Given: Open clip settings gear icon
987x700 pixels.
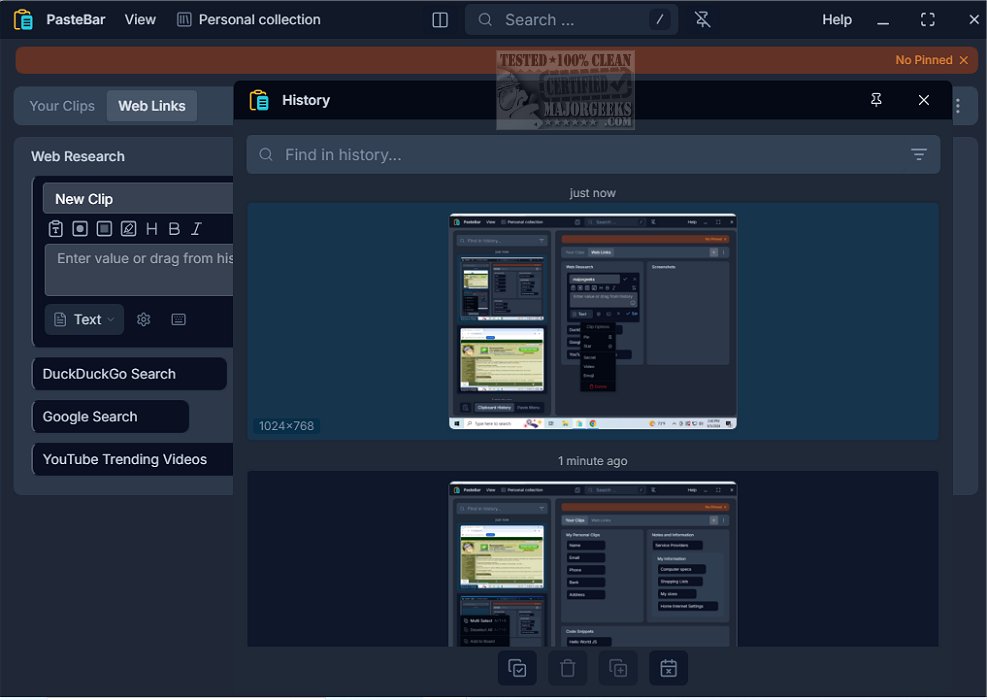Looking at the screenshot, I should (x=144, y=319).
